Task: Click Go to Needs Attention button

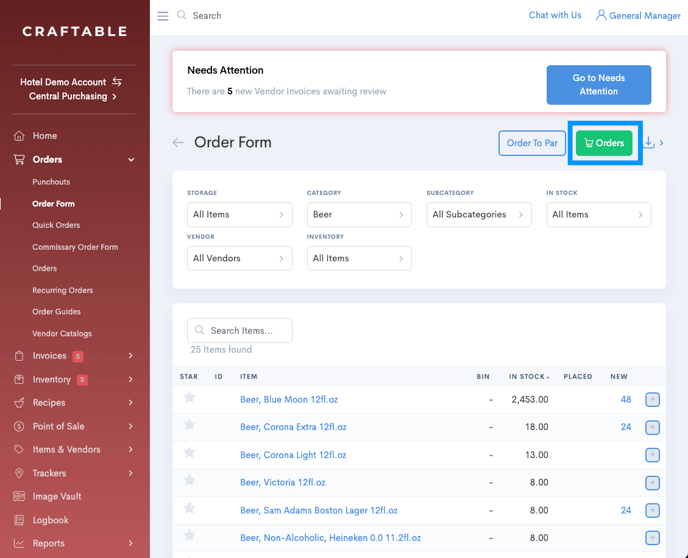Action: (x=598, y=85)
